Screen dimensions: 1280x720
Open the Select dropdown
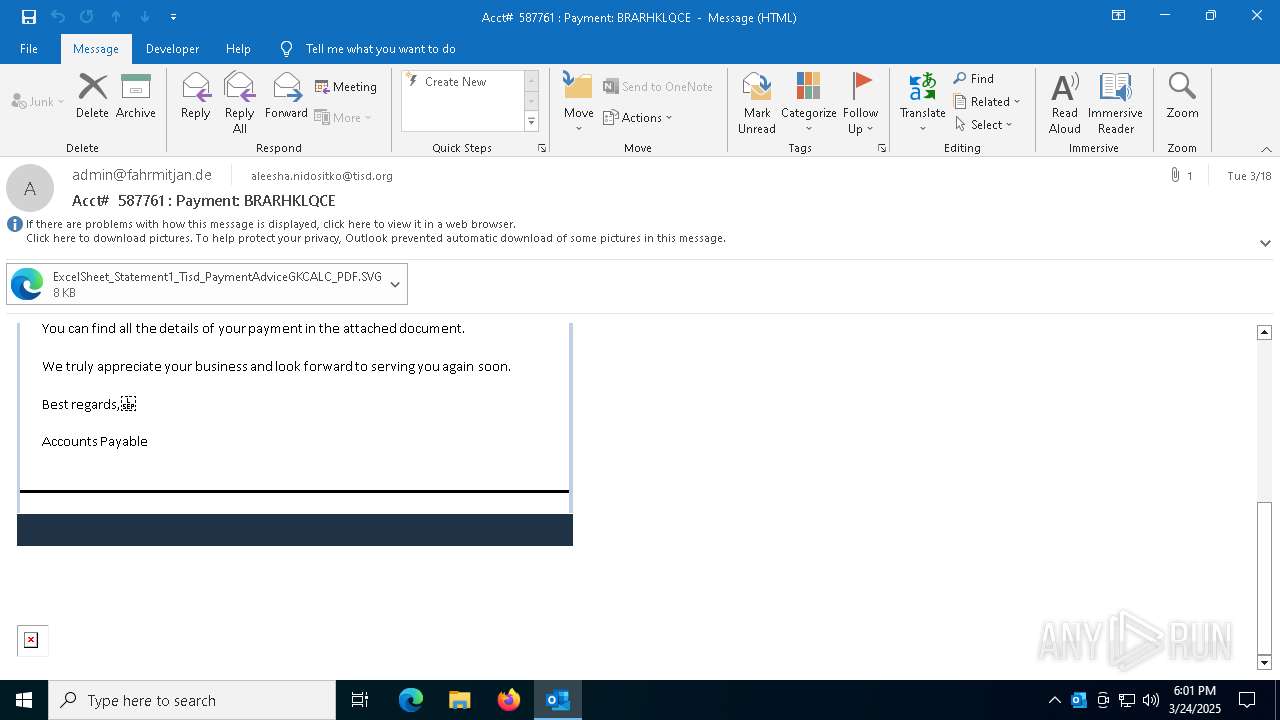tap(984, 125)
